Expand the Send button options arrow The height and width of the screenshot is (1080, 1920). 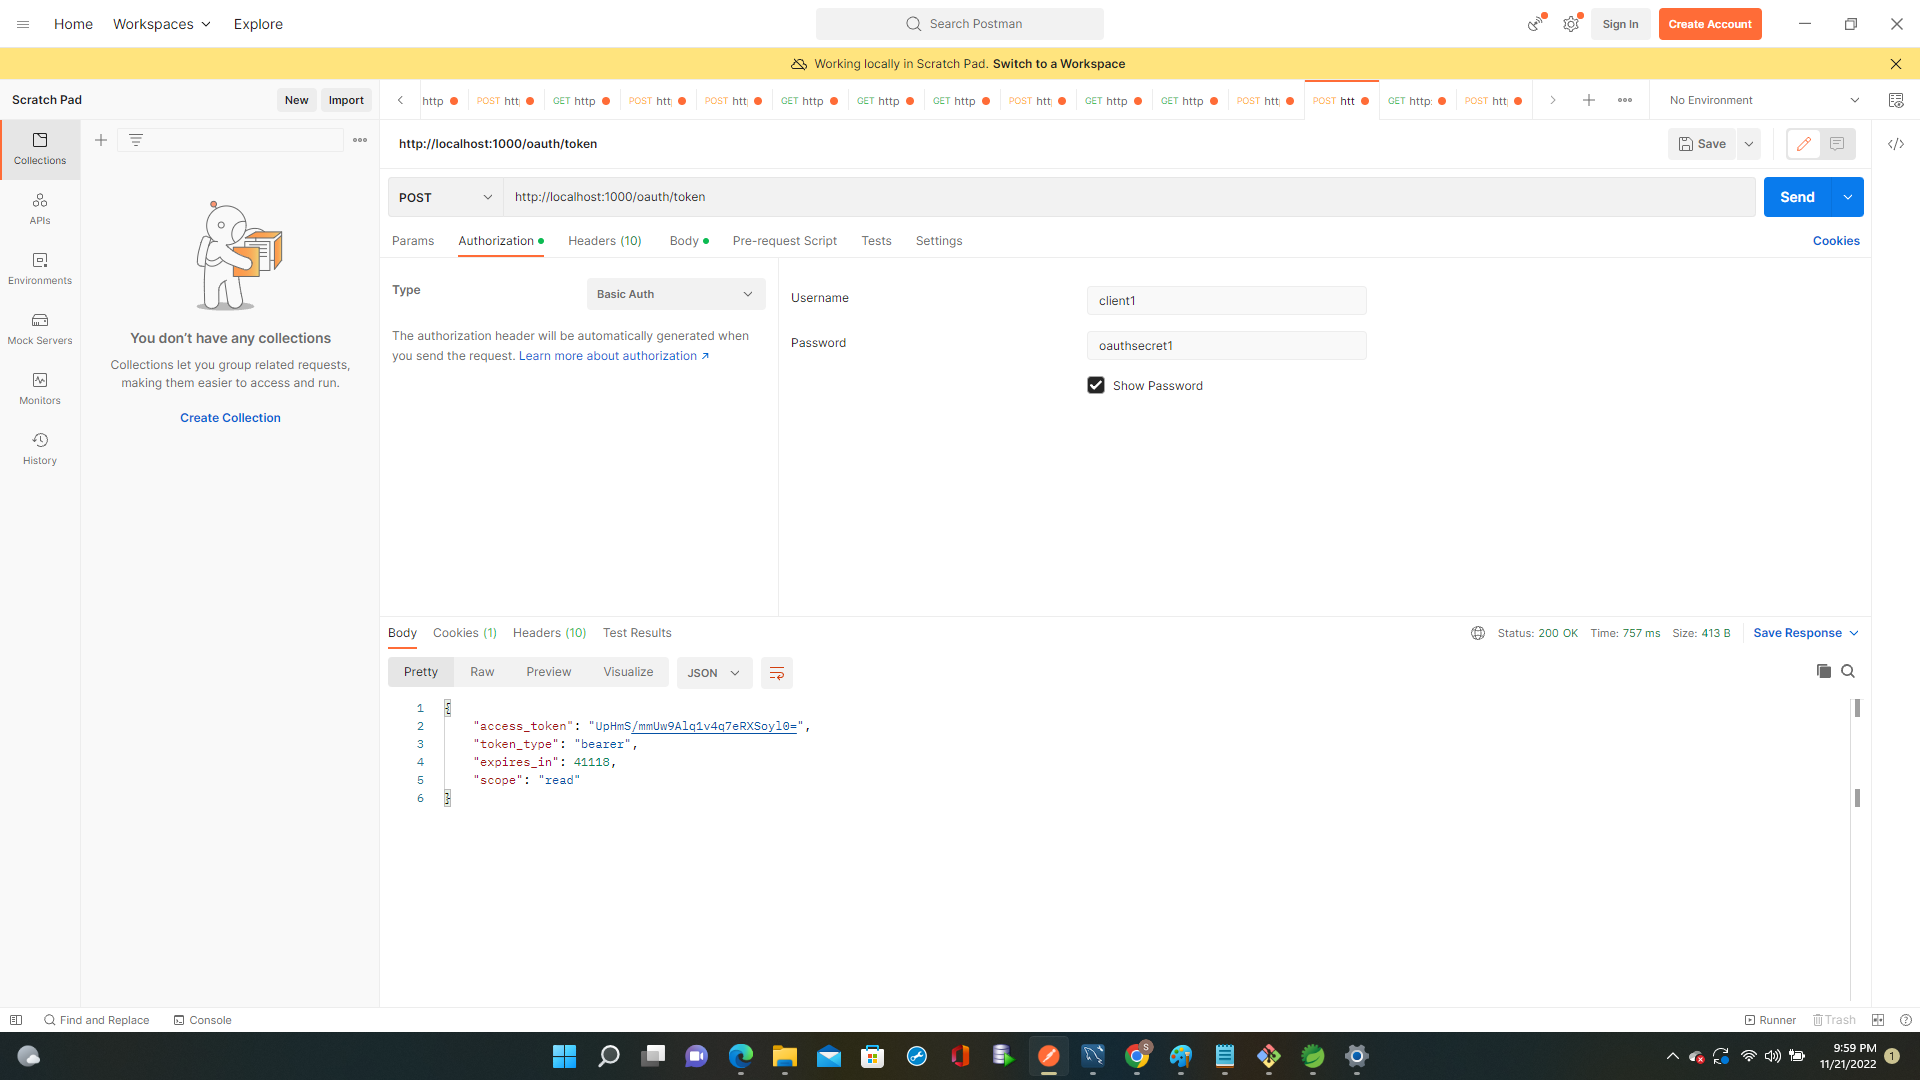click(1848, 197)
